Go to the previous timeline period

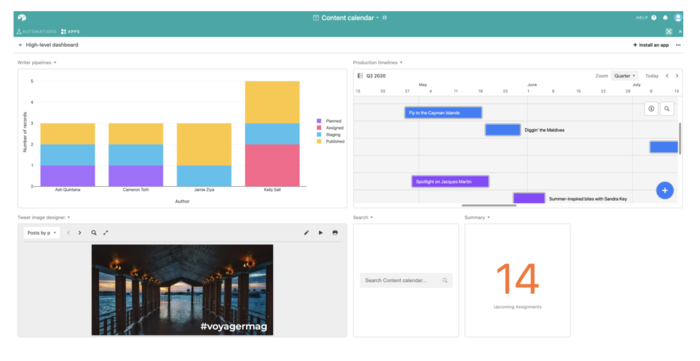[x=667, y=76]
